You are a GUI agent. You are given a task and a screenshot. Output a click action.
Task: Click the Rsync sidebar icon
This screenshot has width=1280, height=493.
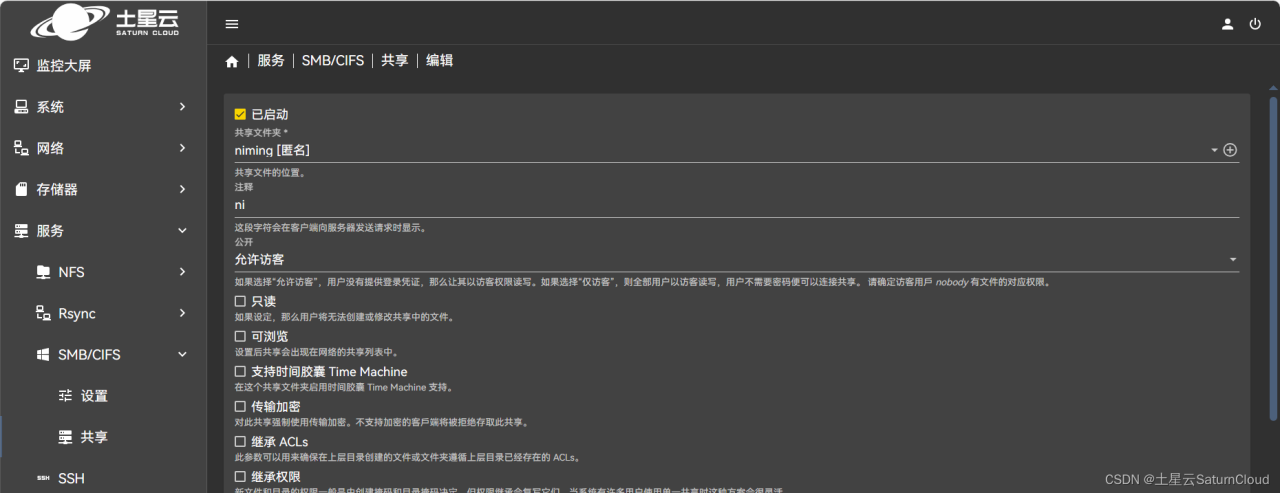point(43,313)
